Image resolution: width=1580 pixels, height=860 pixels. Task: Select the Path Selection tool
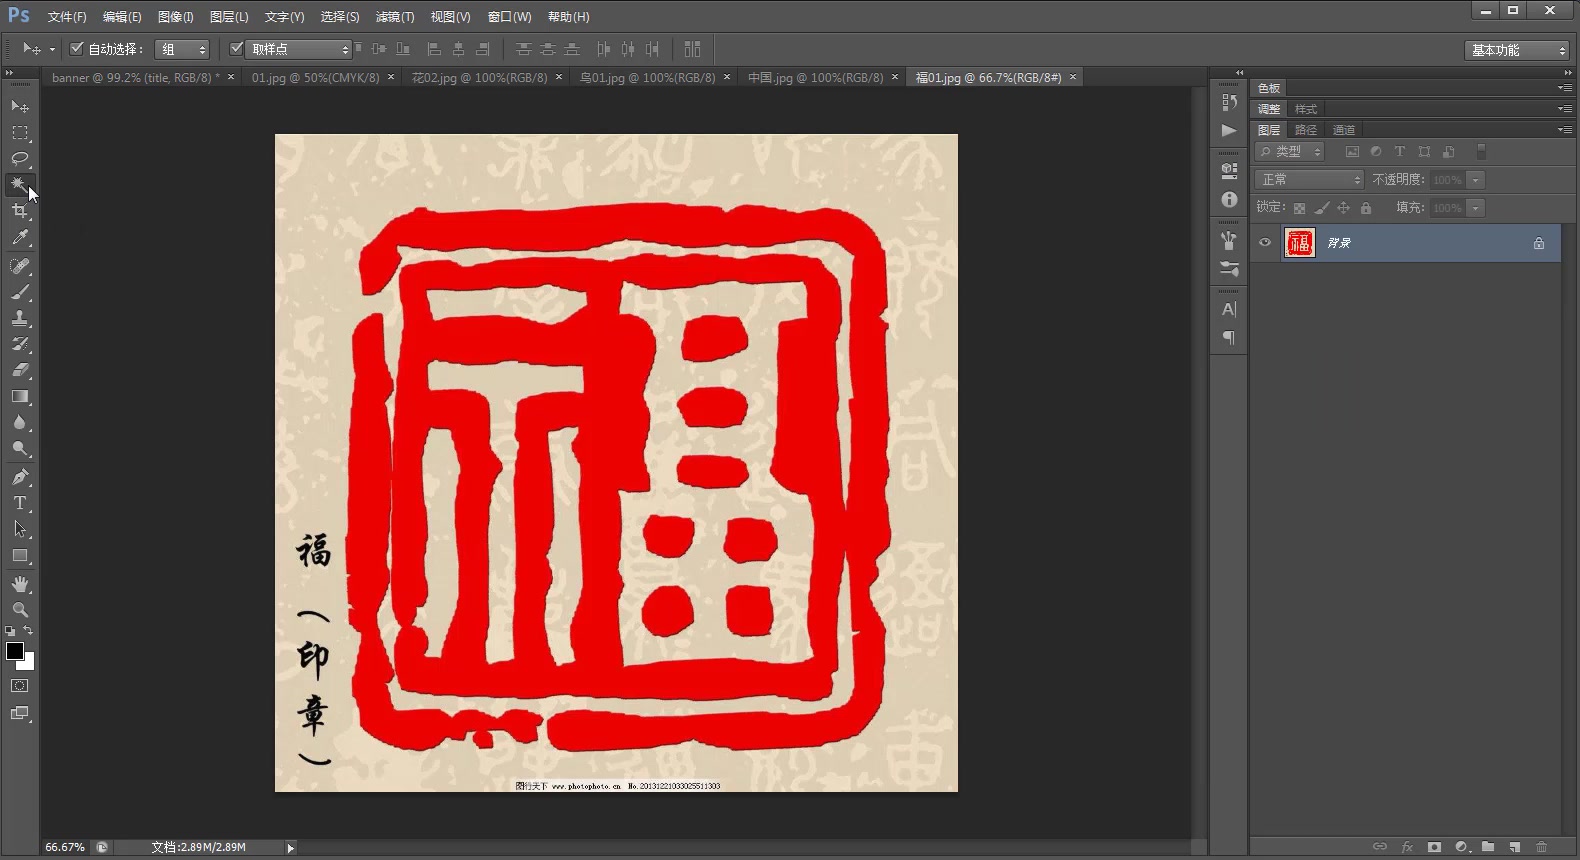pos(19,529)
